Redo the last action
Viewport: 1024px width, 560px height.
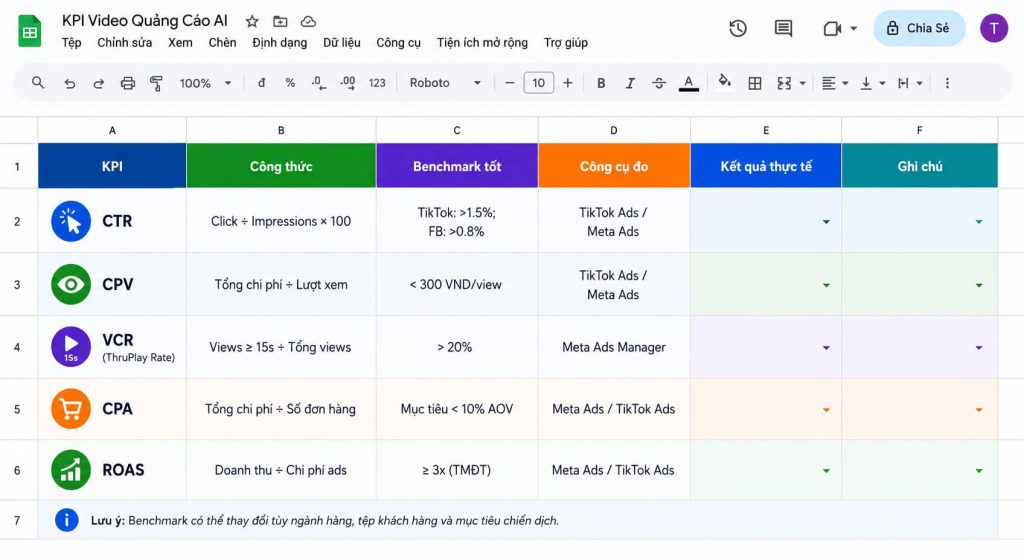pyautogui.click(x=98, y=84)
